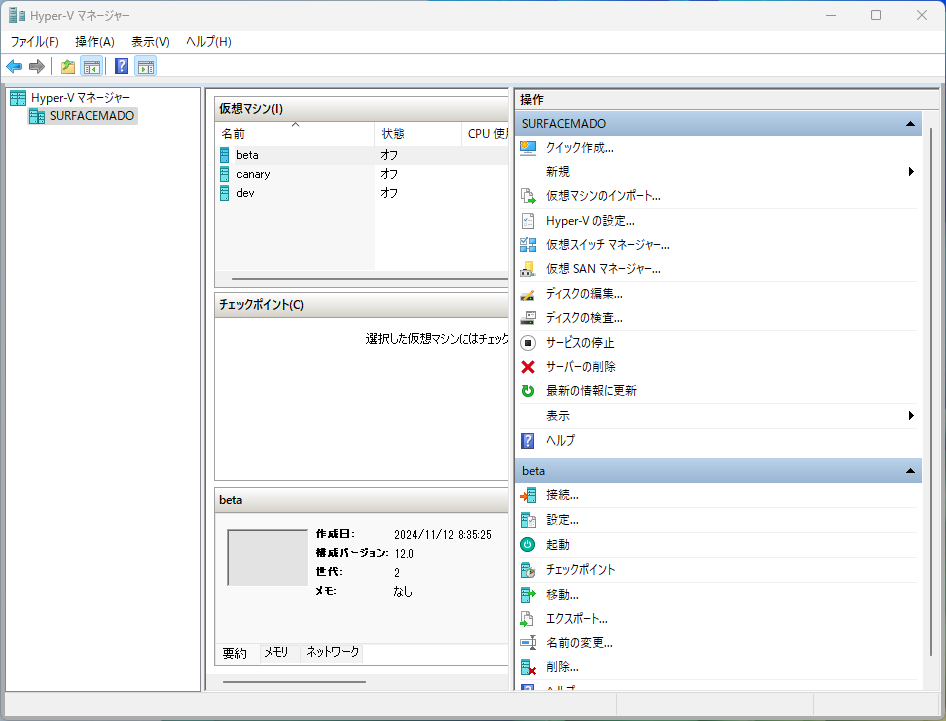
Task: Expand the 表示 submenu arrow in actions
Action: pyautogui.click(x=911, y=416)
